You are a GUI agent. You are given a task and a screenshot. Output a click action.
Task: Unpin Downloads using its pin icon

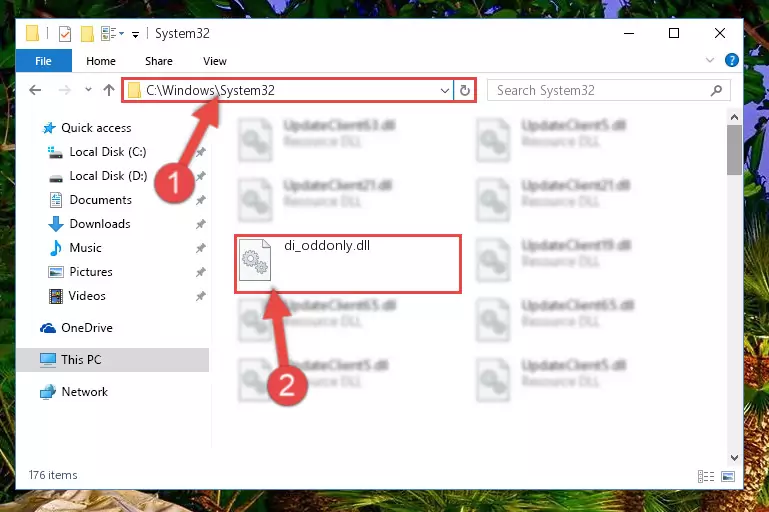click(201, 224)
